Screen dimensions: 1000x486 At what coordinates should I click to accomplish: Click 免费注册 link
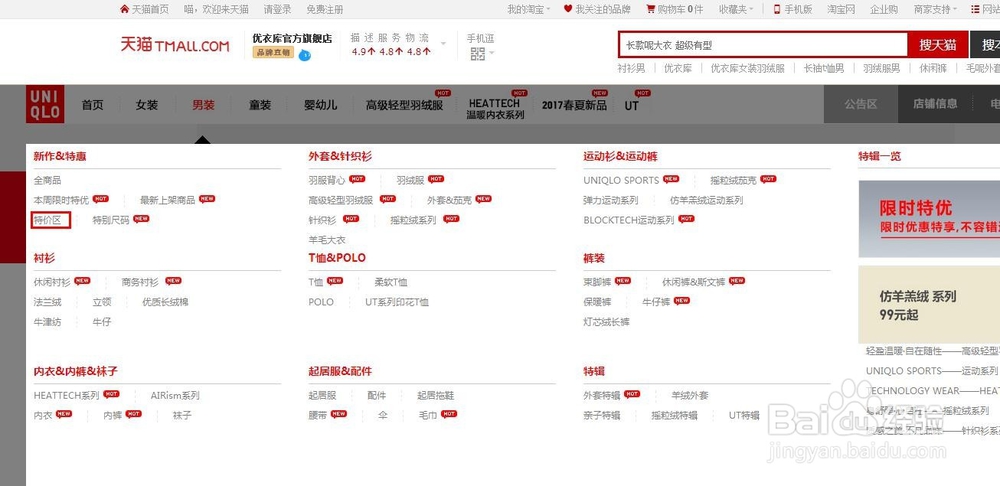click(x=325, y=9)
